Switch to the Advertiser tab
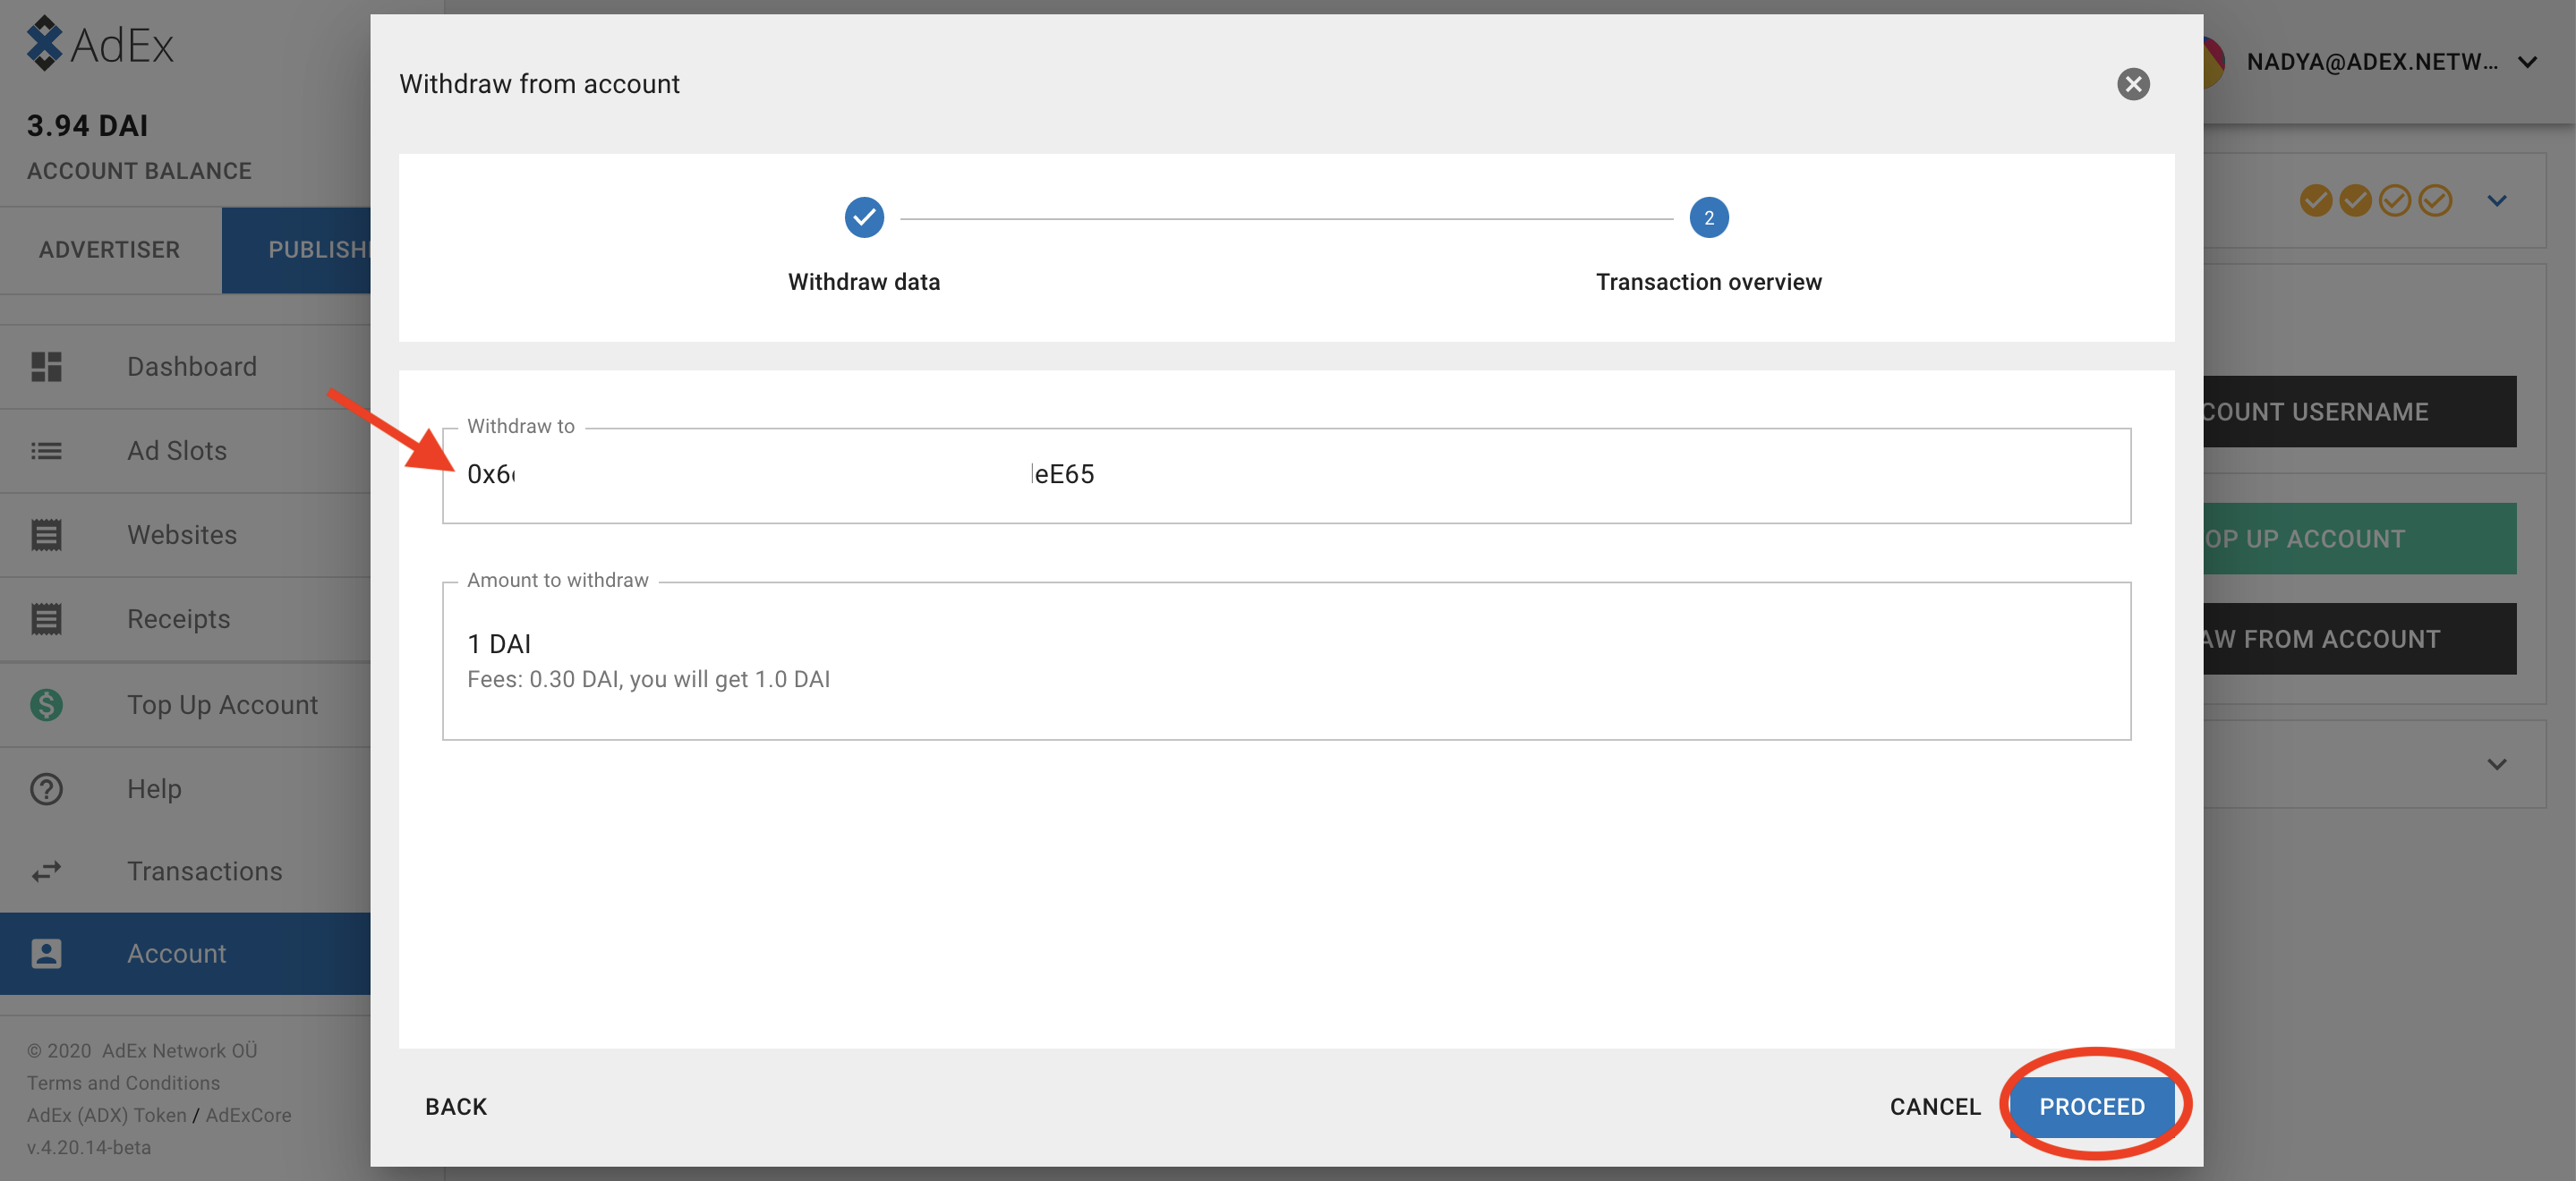The image size is (2576, 1181). 110,250
